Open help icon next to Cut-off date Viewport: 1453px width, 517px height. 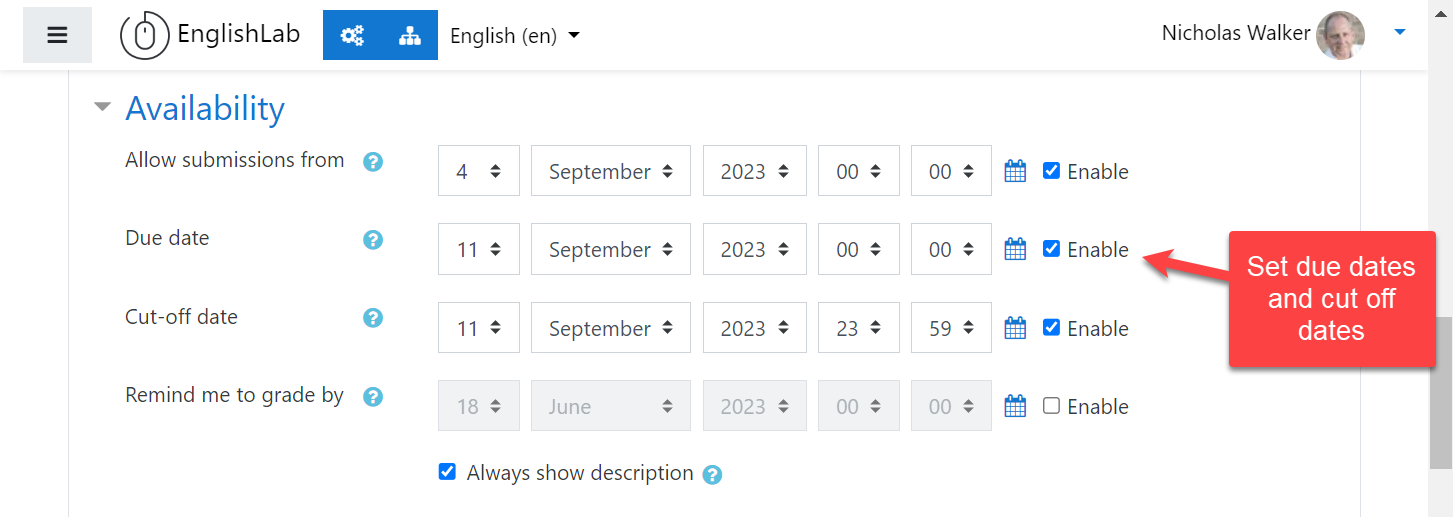pos(373,319)
